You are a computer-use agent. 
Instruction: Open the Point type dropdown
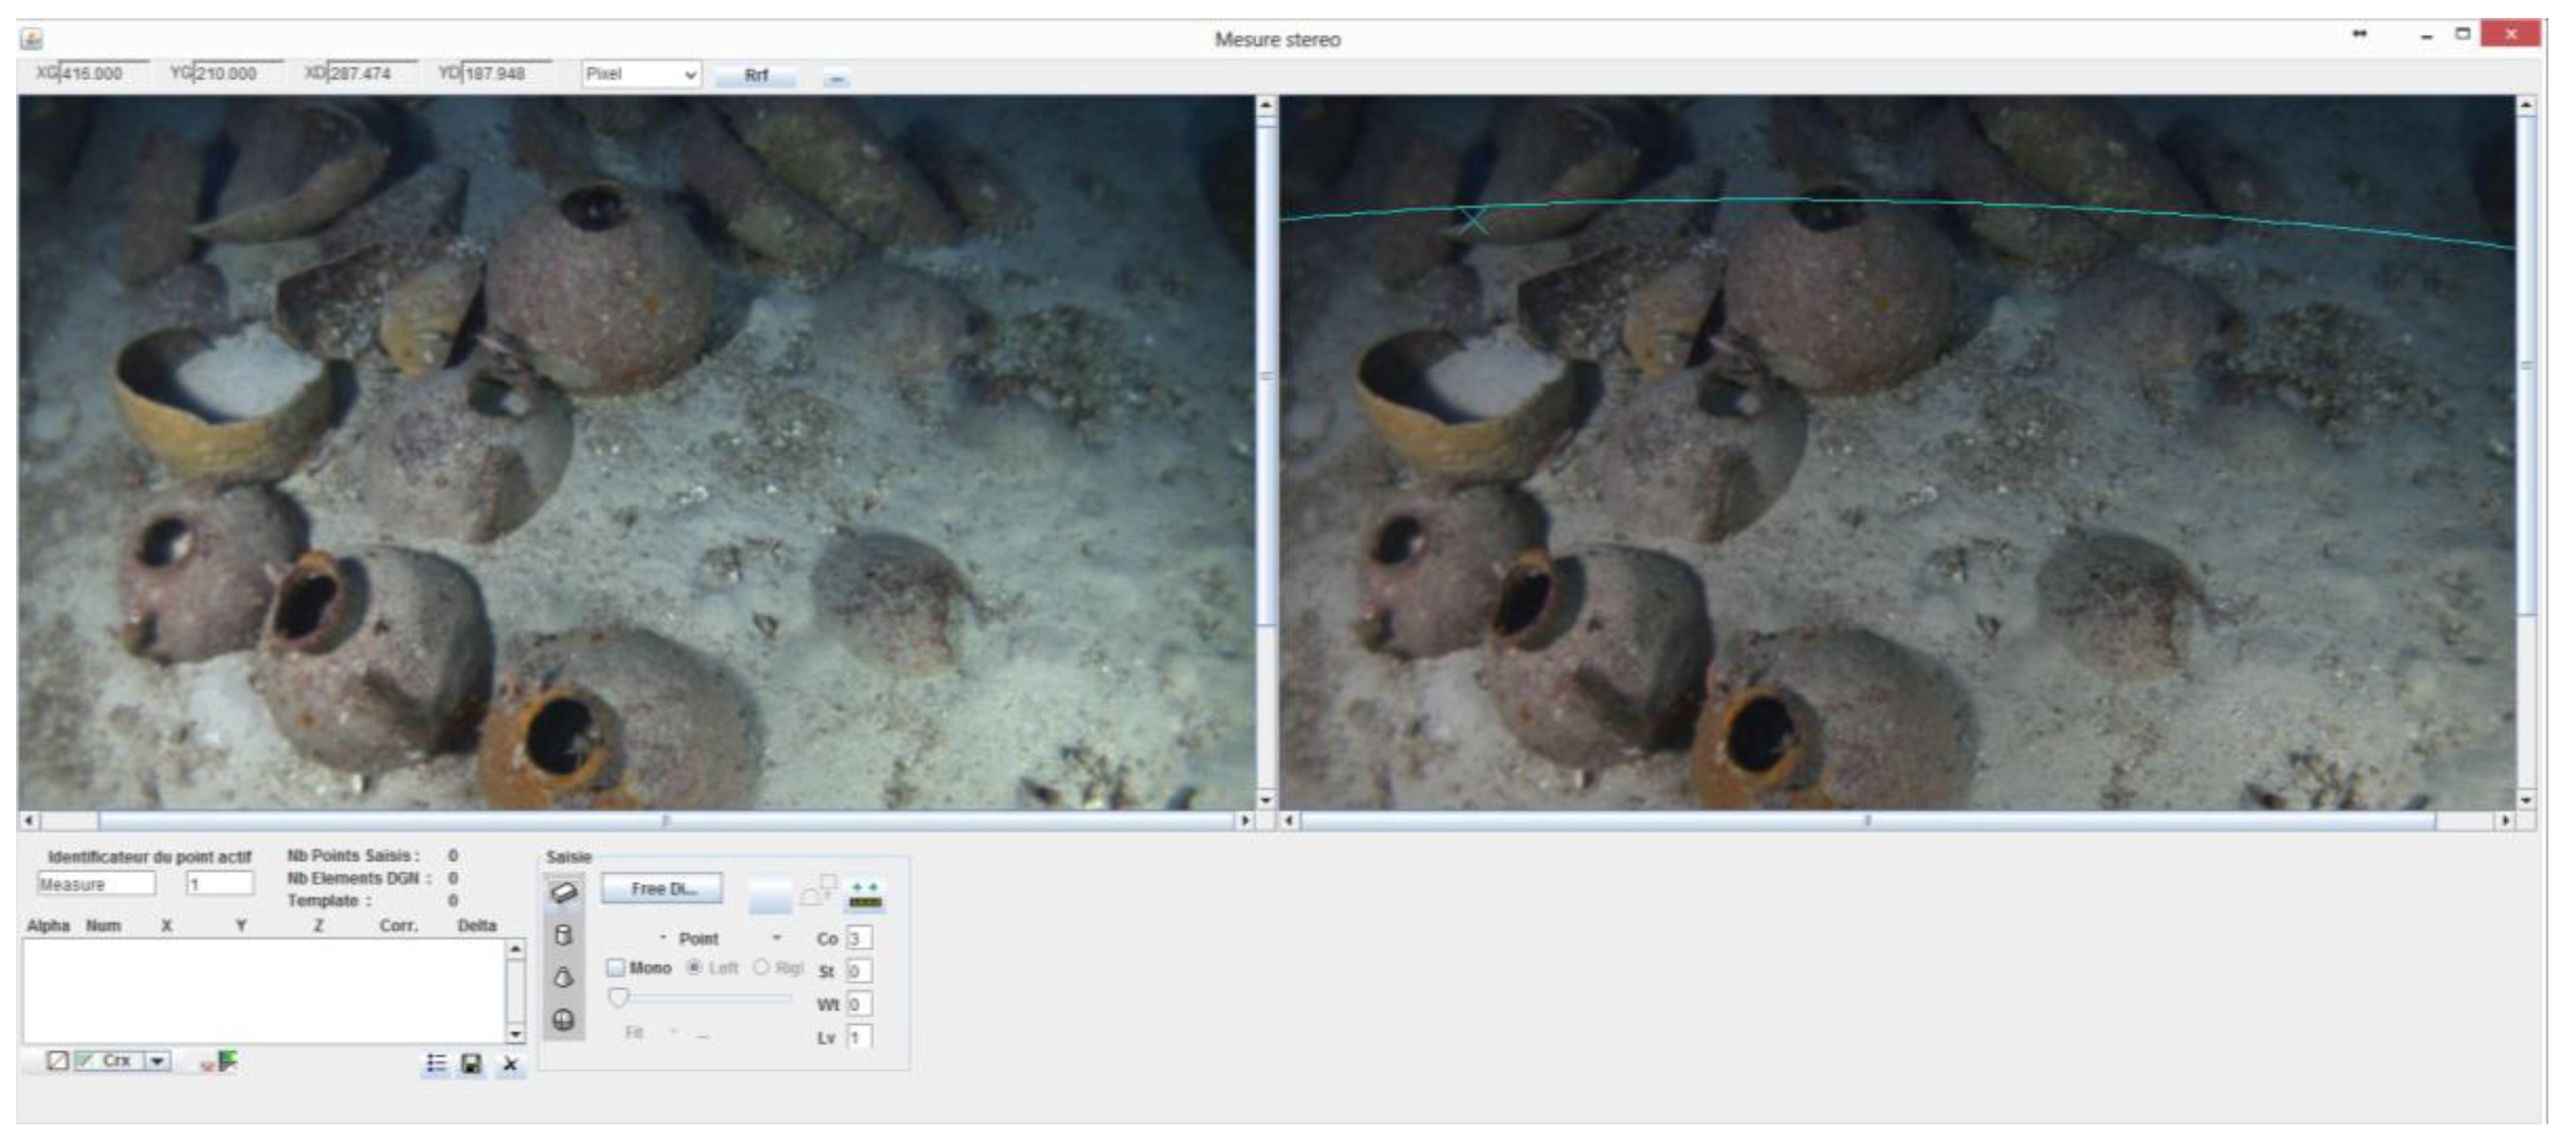(776, 939)
